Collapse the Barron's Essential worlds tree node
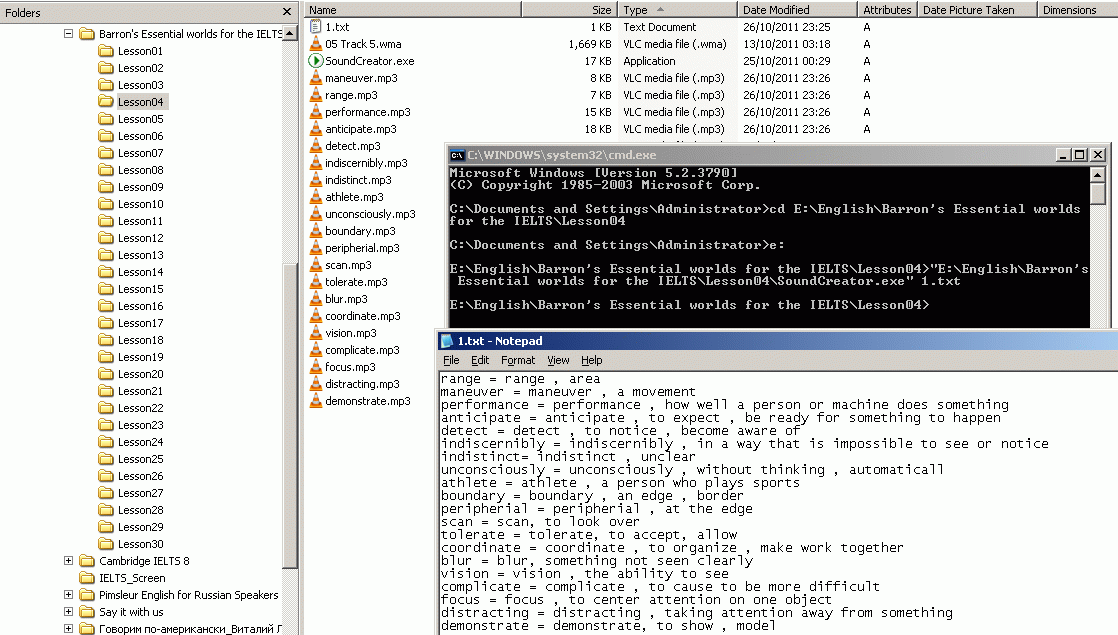Viewport: 1118px width, 635px height. click(x=68, y=33)
